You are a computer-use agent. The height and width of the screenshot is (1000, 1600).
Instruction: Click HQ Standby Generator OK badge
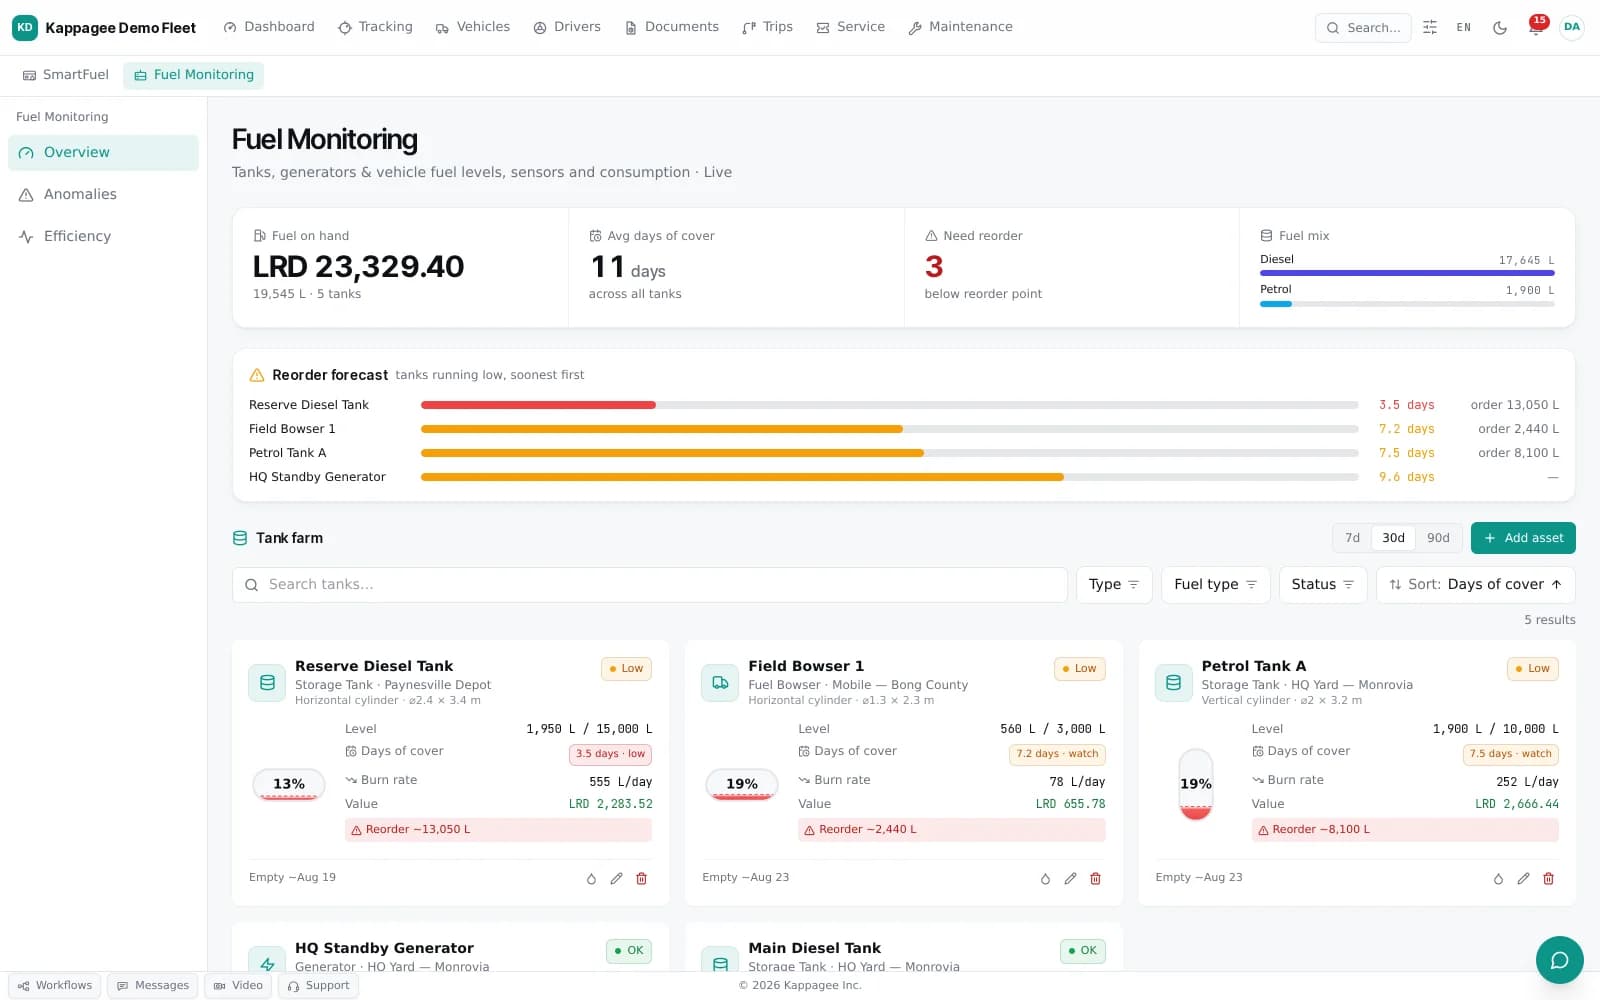(629, 951)
